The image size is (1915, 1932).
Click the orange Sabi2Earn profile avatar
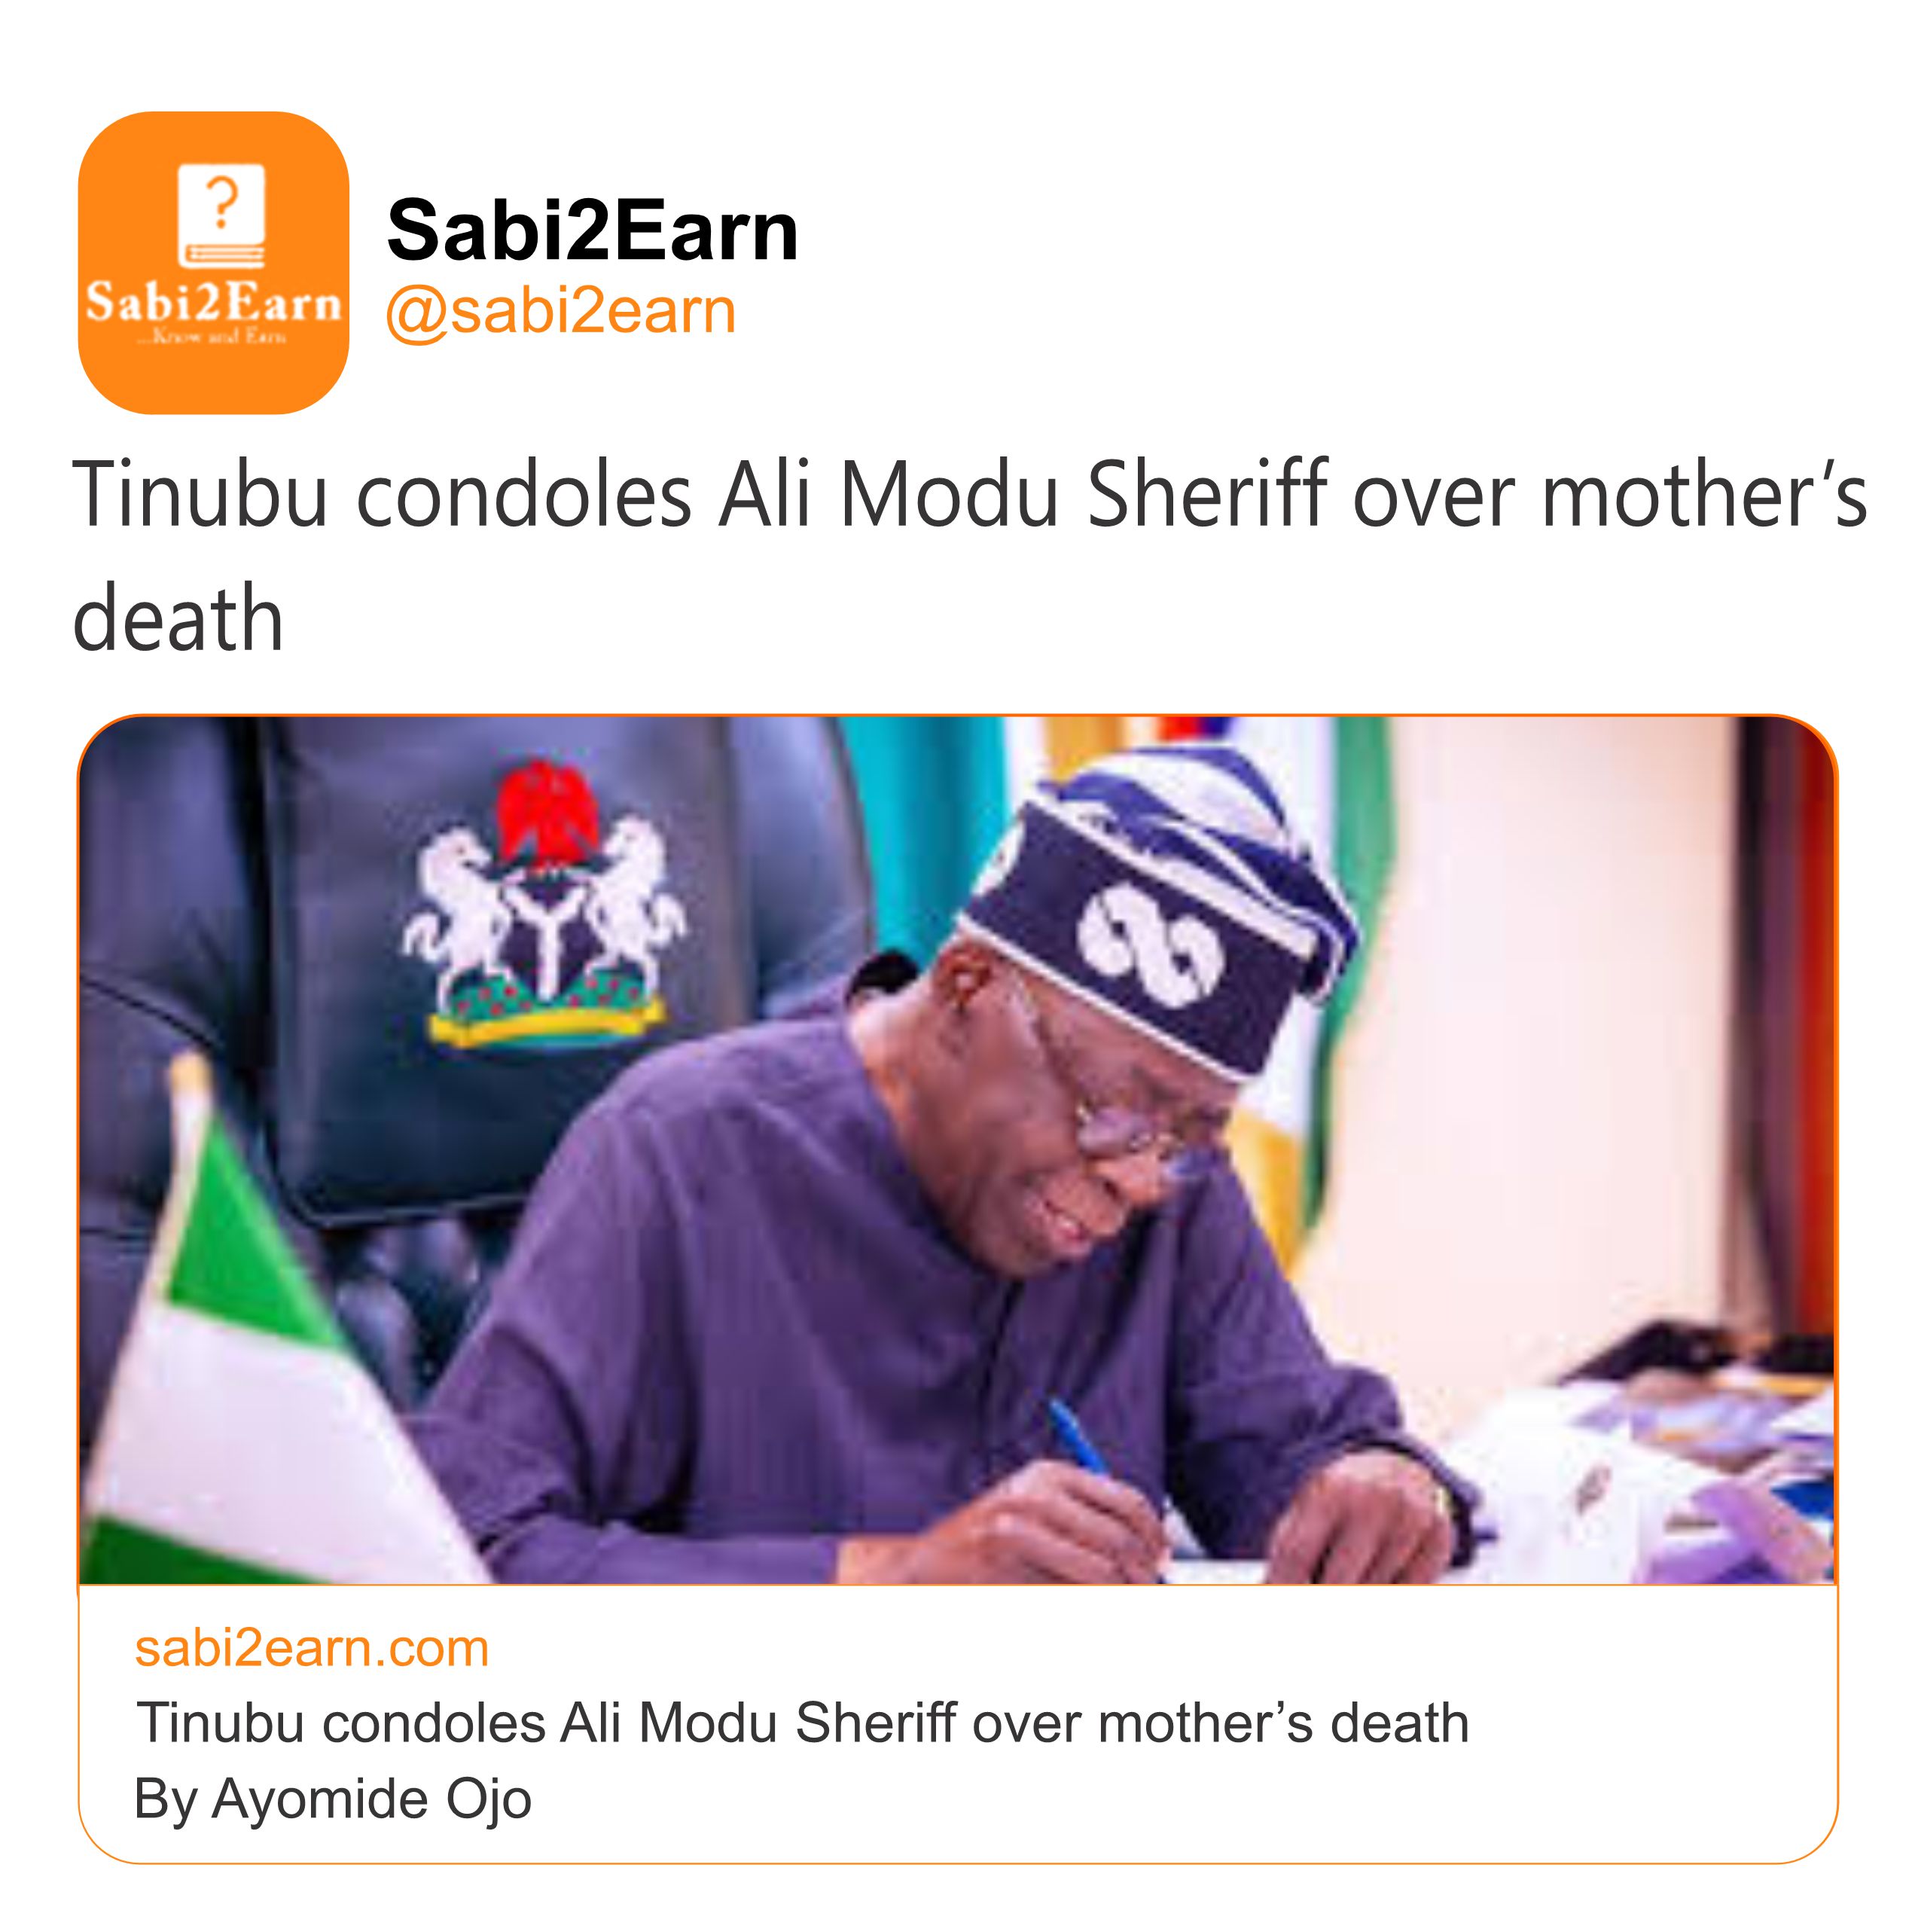tap(213, 262)
